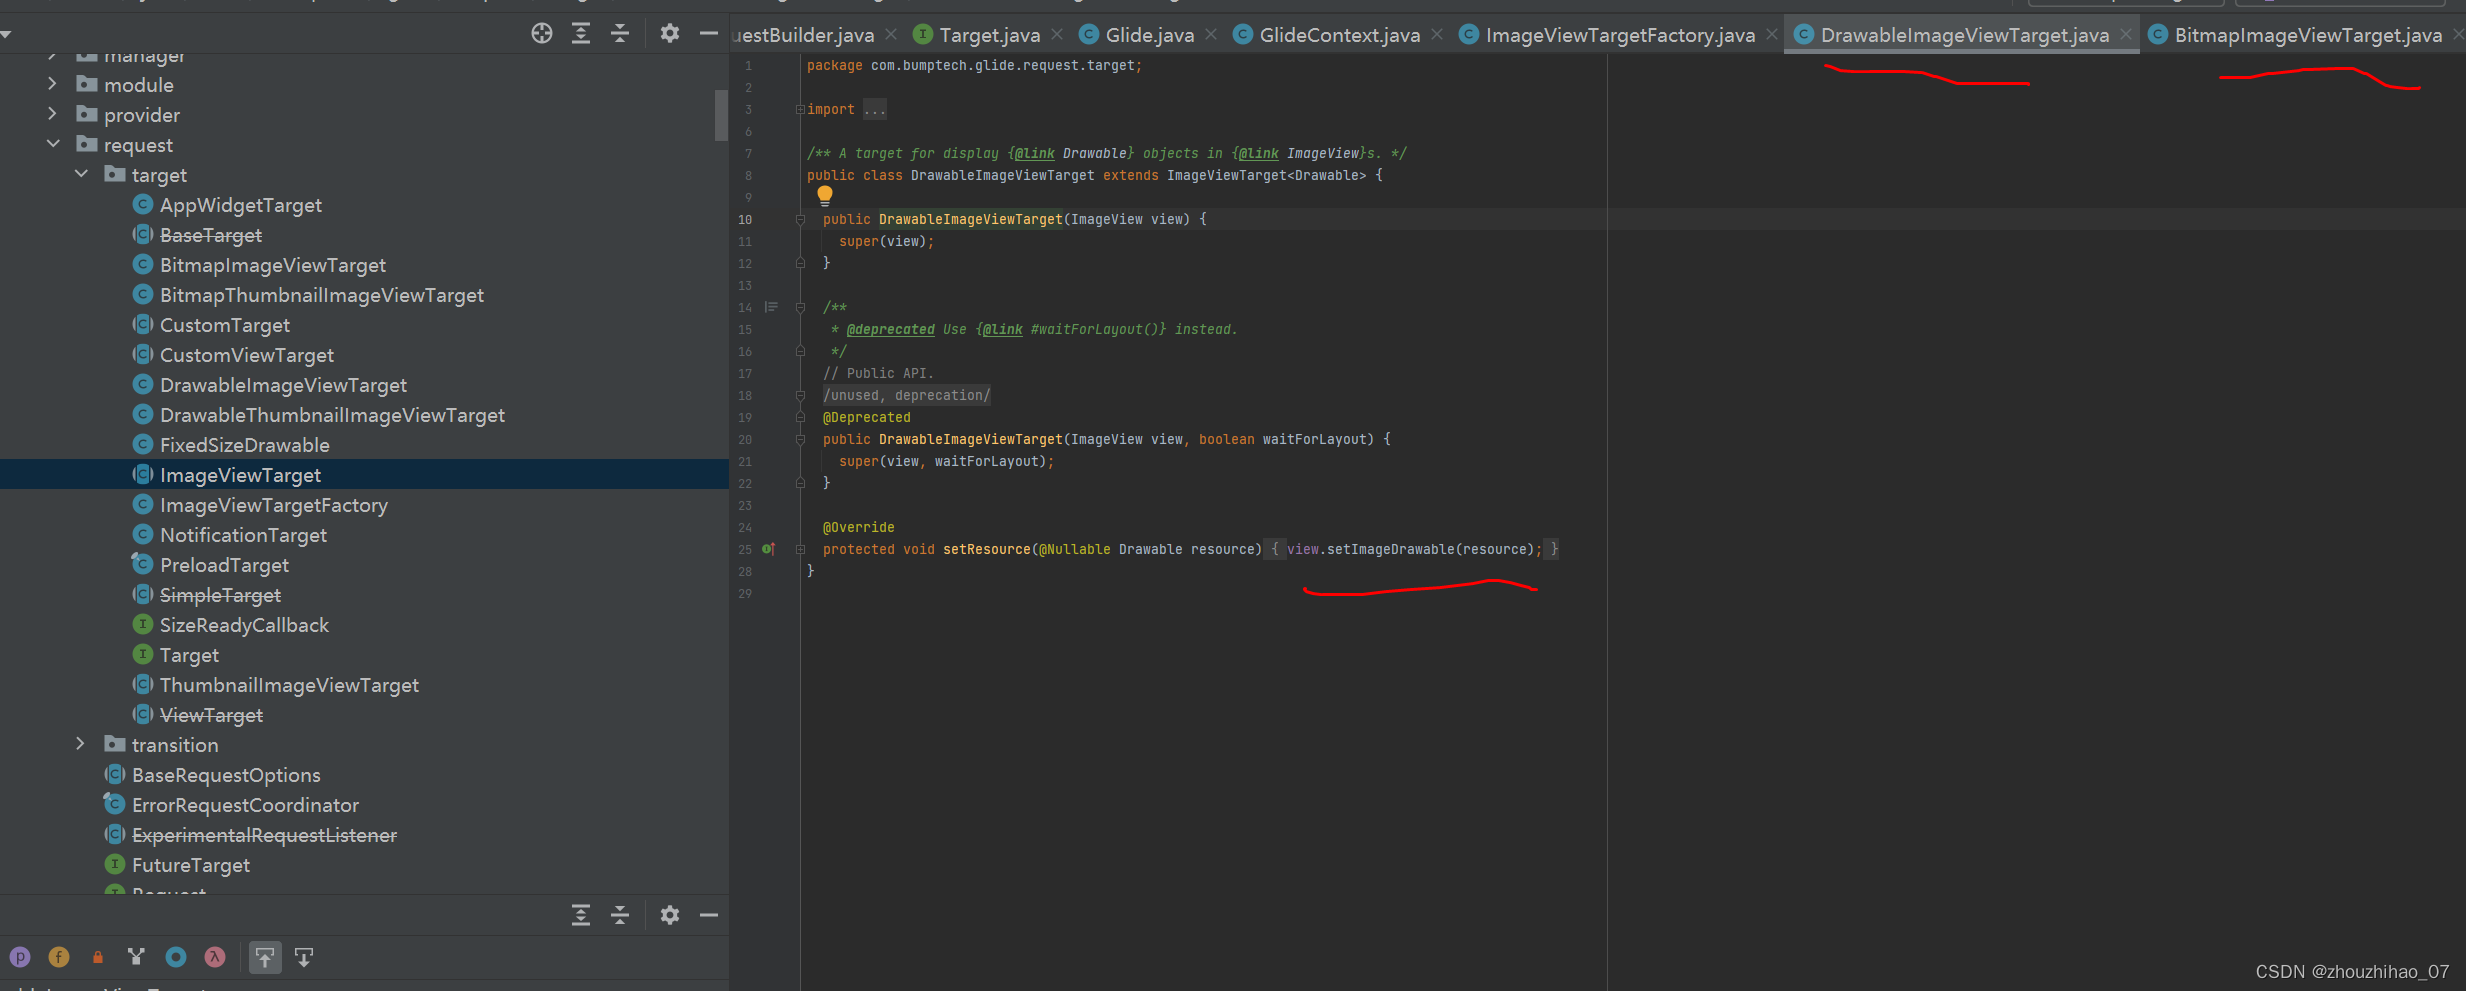The image size is (2466, 991).
Task: Click ImageViewTarget superclass name in code
Action: point(1226,175)
